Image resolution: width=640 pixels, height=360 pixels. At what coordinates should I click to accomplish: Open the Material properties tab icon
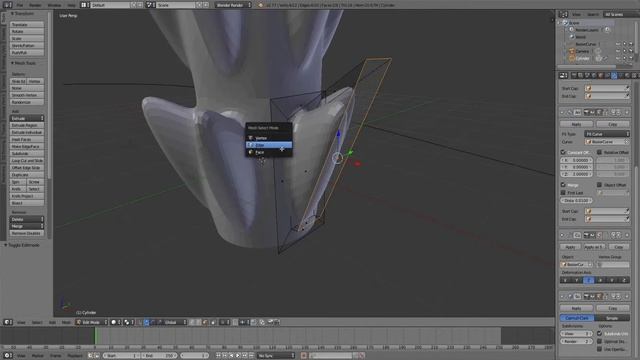click(x=628, y=75)
